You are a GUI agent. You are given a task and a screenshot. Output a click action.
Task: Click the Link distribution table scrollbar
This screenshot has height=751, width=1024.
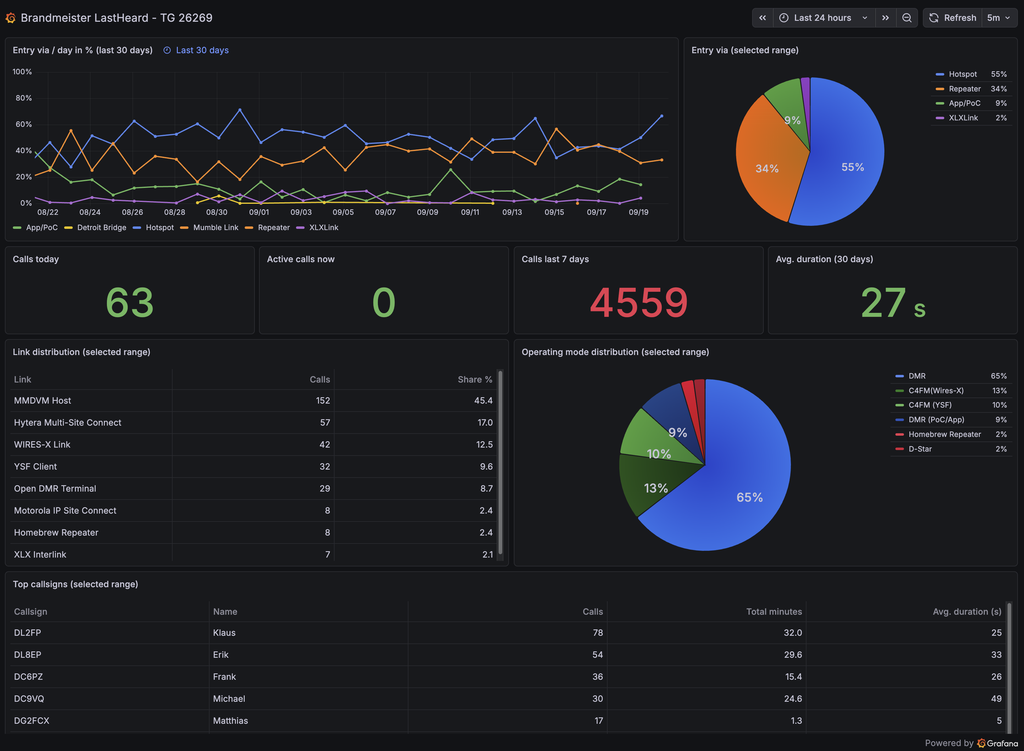coord(500,464)
